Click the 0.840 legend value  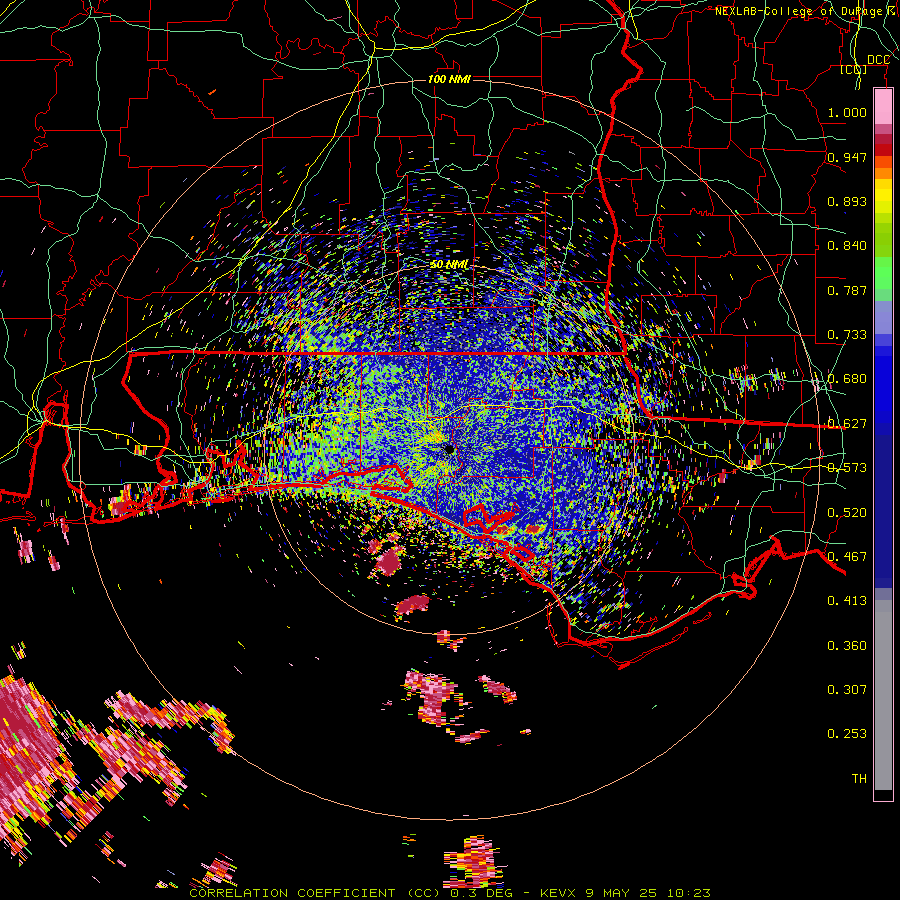[847, 246]
